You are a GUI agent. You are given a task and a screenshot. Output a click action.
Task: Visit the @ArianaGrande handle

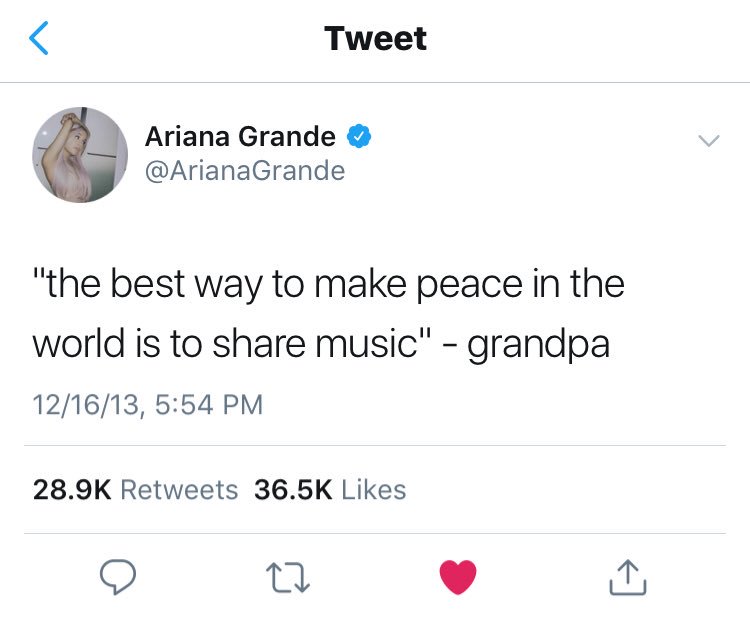point(245,171)
